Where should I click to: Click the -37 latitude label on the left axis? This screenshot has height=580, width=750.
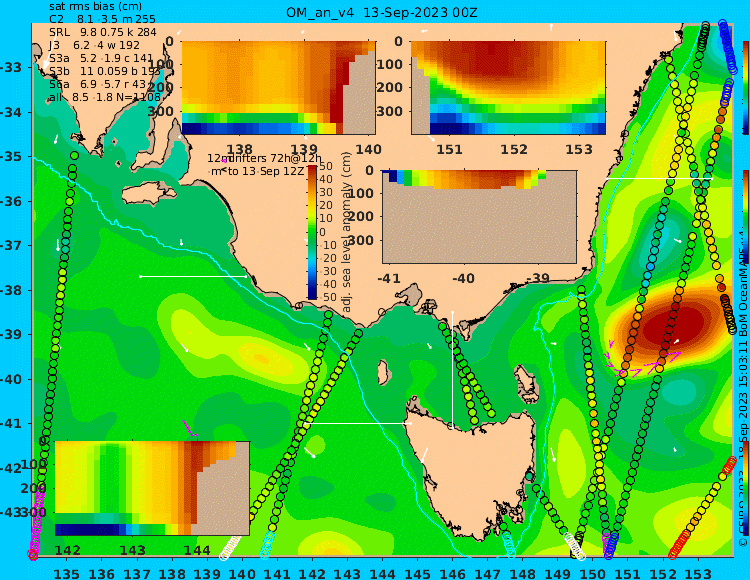[x=11, y=246]
